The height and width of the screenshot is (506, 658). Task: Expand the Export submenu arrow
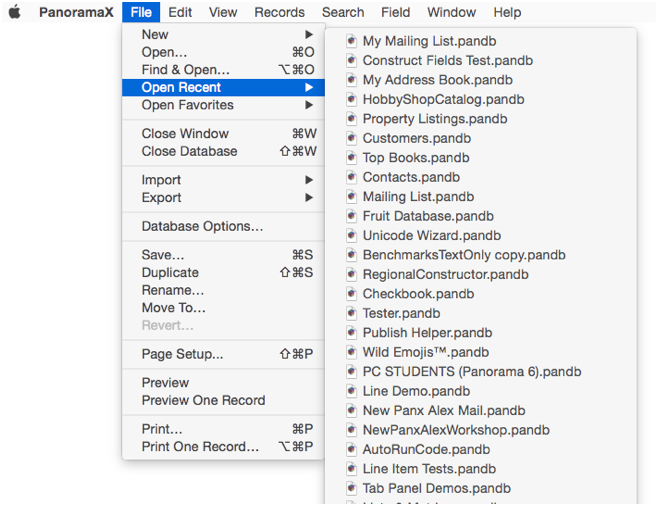[309, 197]
